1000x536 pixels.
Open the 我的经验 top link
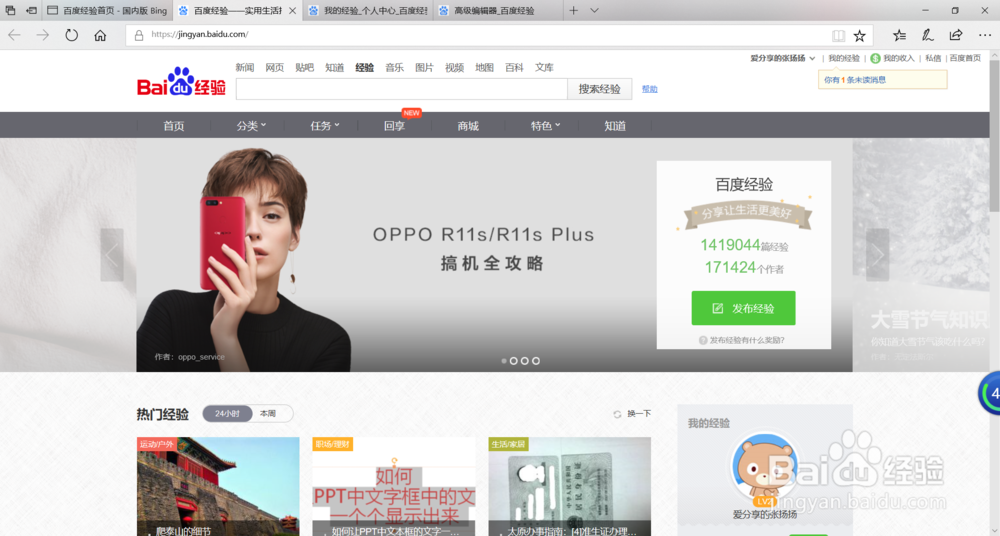(844, 58)
